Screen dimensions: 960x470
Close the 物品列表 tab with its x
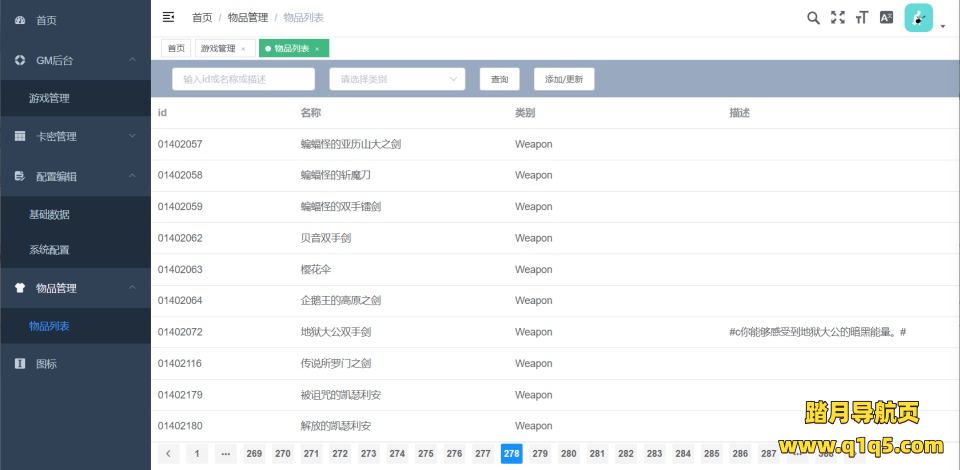[317, 49]
